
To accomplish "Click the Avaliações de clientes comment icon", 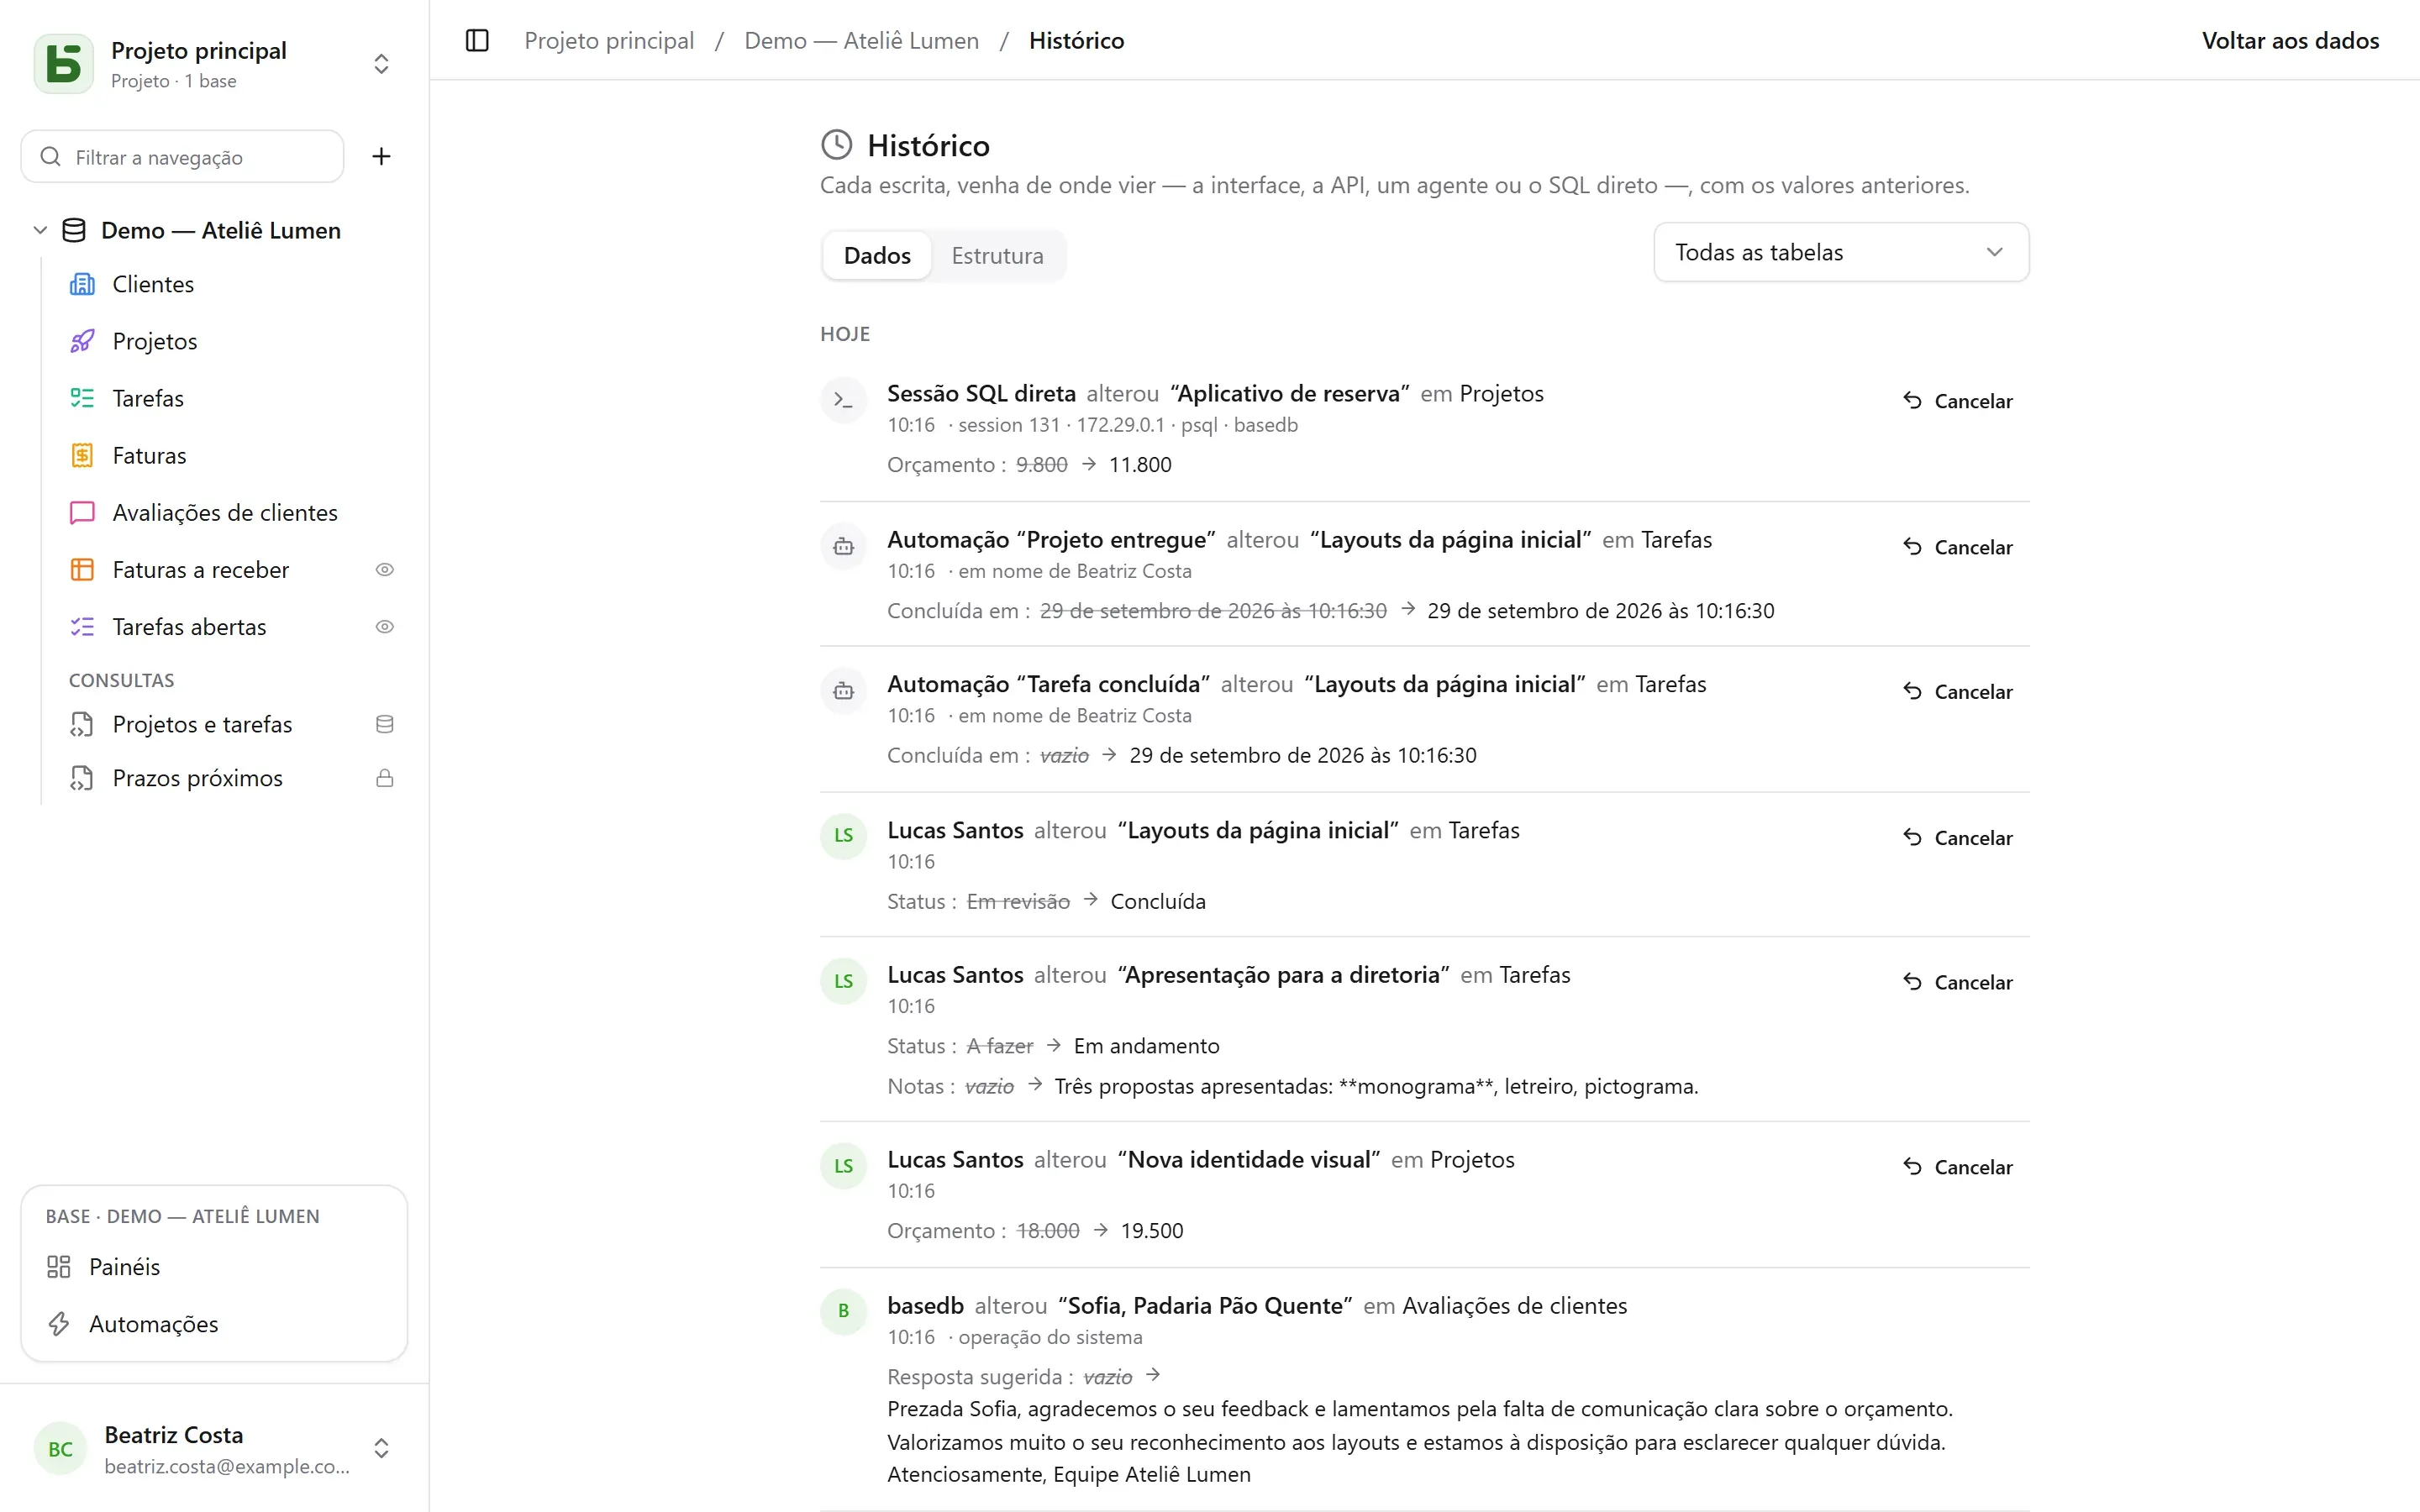I will click(x=82, y=513).
